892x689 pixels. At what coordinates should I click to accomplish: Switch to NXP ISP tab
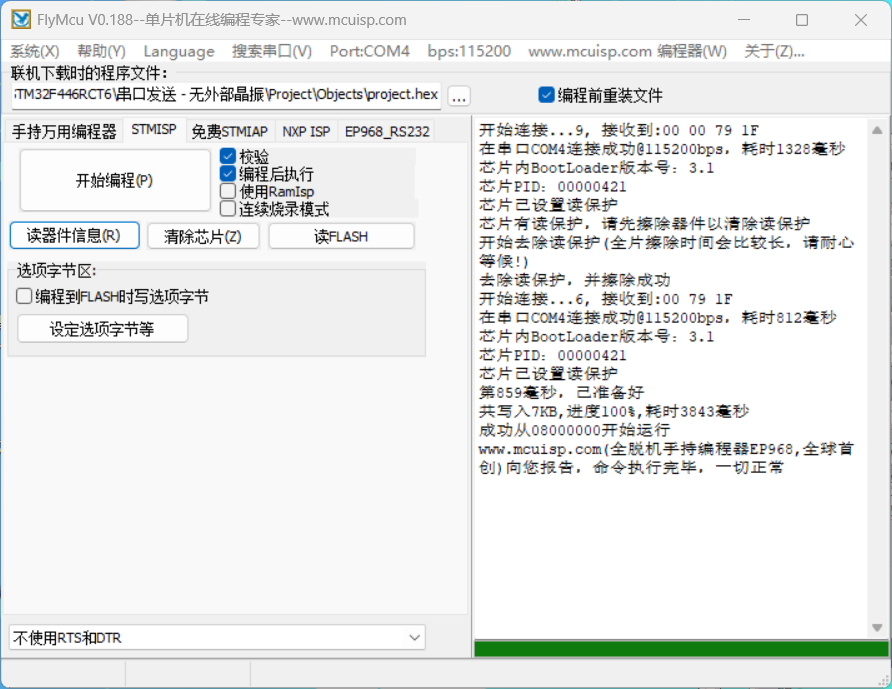coord(306,132)
